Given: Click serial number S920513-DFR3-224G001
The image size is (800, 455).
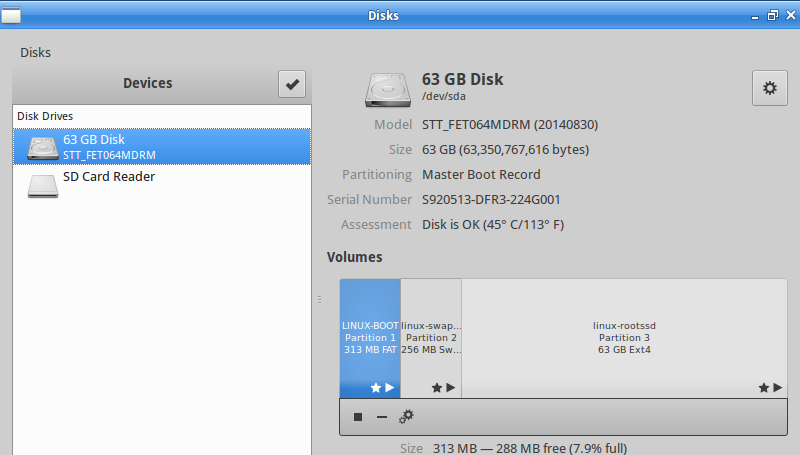Looking at the screenshot, I should pos(491,199).
